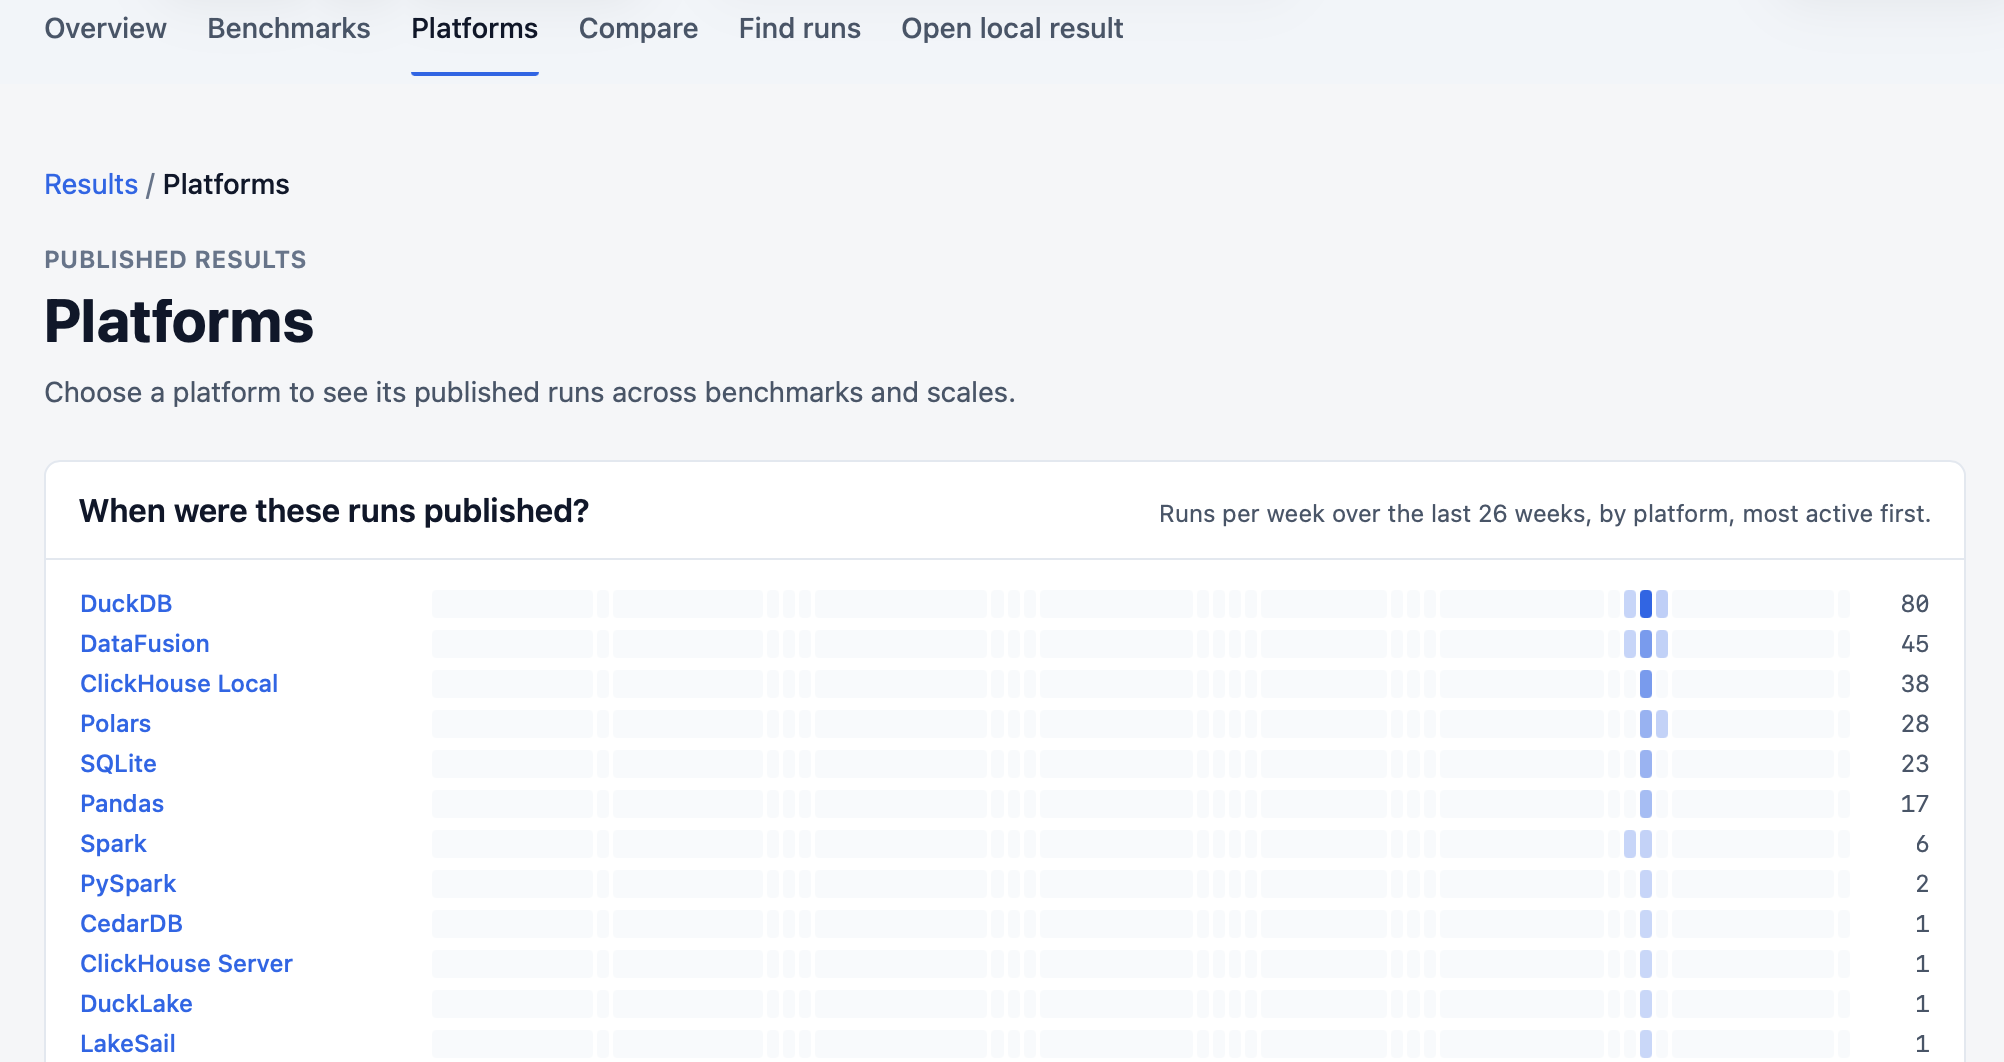This screenshot has height=1062, width=2004.
Task: Click the run count 17 for Pandas
Action: (x=1914, y=804)
